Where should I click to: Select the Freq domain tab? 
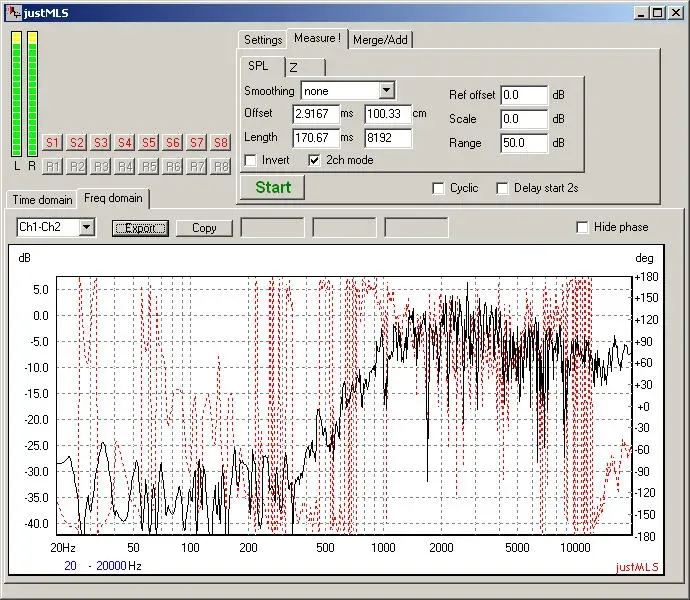[x=114, y=198]
